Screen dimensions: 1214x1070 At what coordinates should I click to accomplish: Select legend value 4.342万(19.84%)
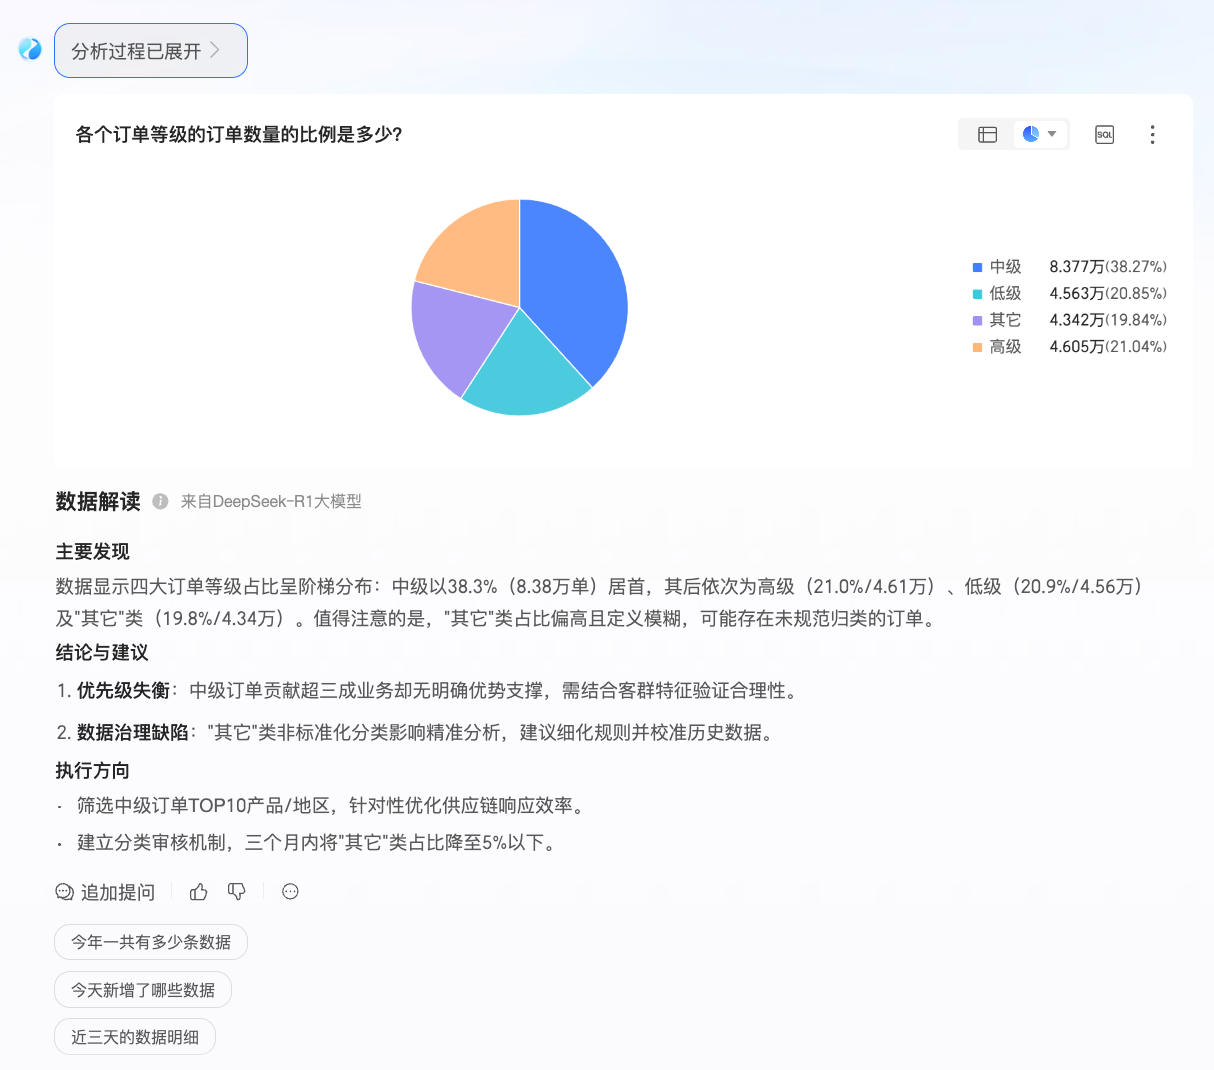(x=1108, y=320)
